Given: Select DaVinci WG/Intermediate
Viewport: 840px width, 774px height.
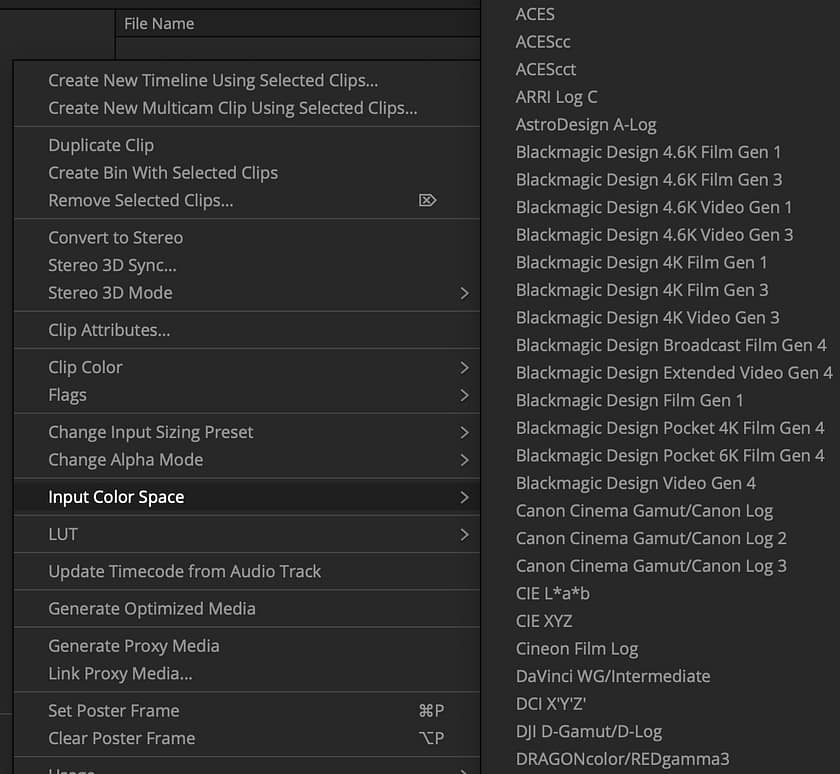Looking at the screenshot, I should point(613,677).
